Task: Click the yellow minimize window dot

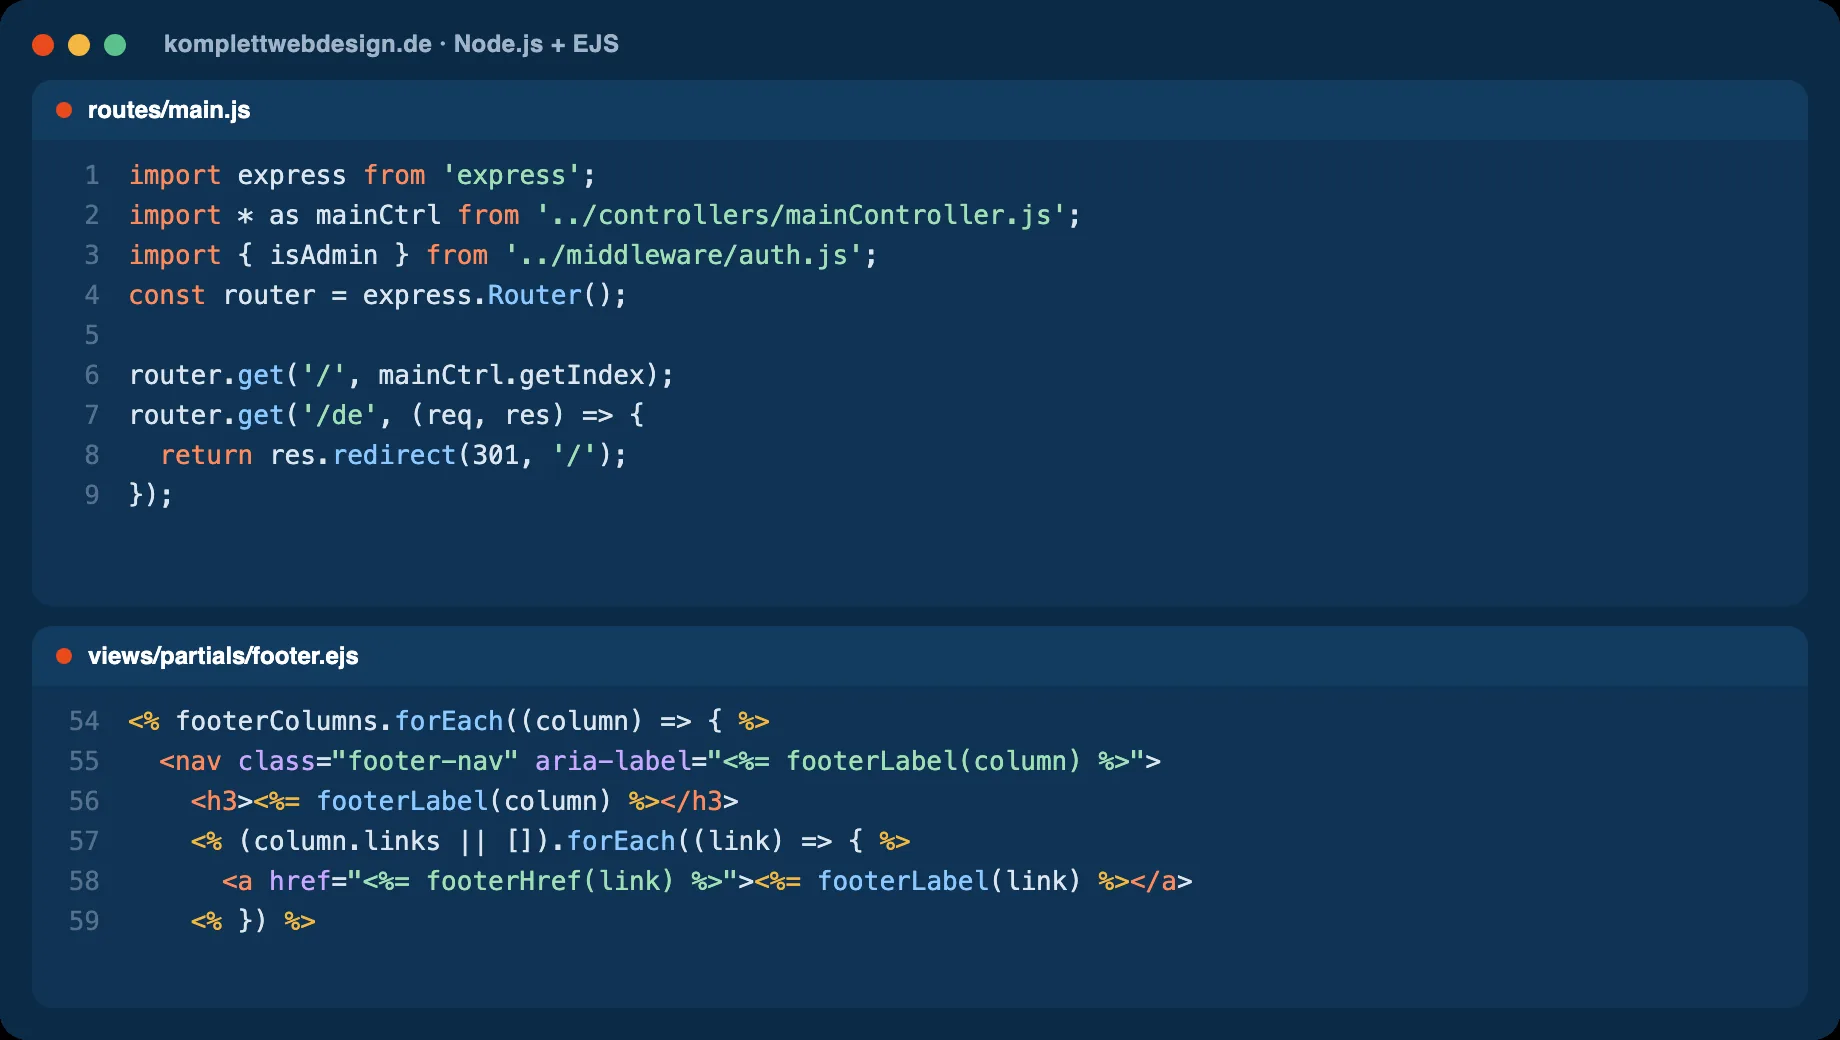Action: [79, 45]
